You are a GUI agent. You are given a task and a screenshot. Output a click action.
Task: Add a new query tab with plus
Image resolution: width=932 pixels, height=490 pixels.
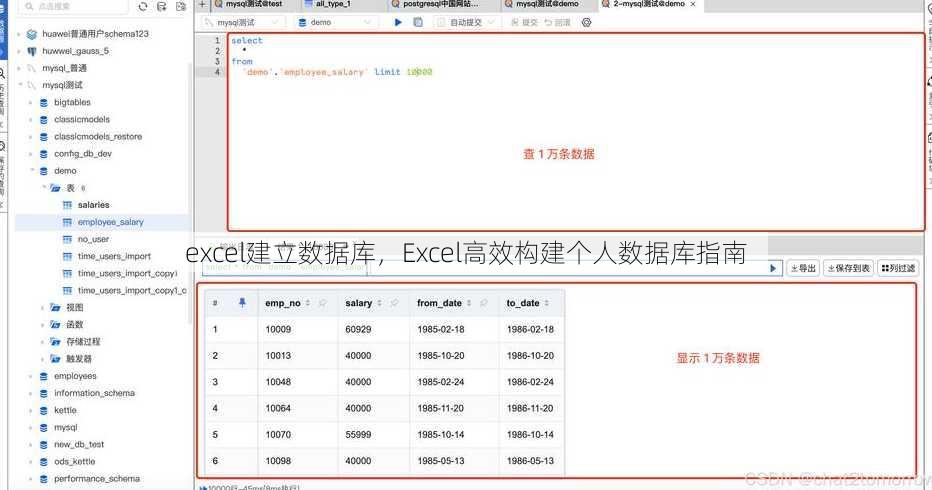point(202,4)
